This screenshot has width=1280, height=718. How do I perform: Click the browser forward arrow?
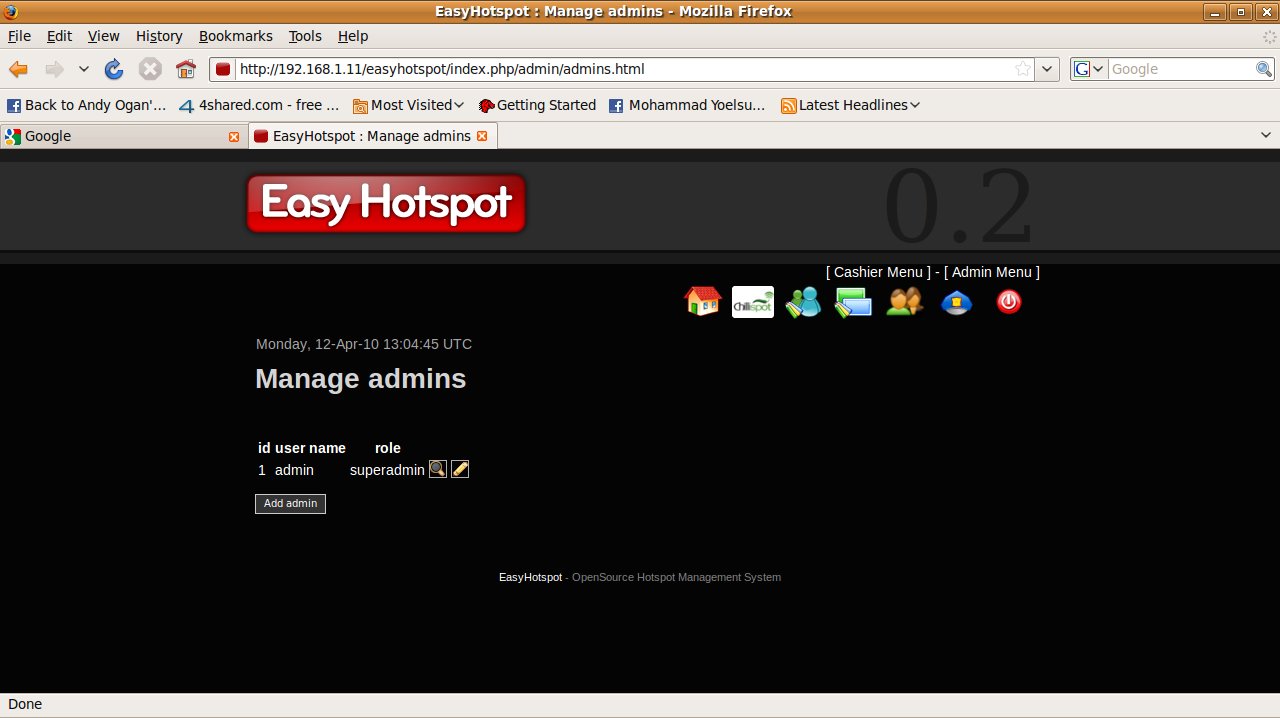[54, 69]
